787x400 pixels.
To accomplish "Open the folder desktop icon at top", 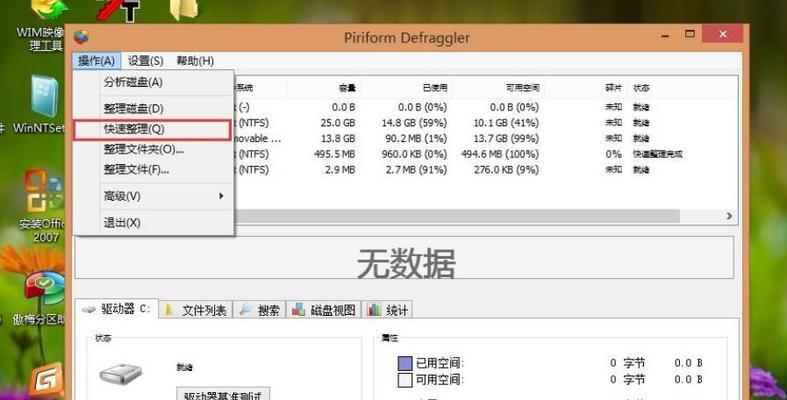I will point(184,10).
